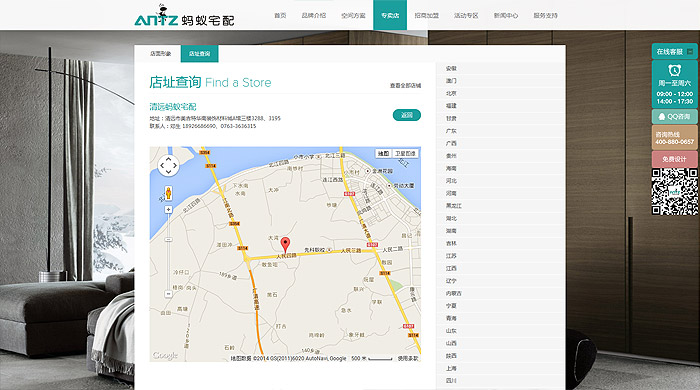
Task: Select 吉林 in the province list
Action: [x=451, y=243]
